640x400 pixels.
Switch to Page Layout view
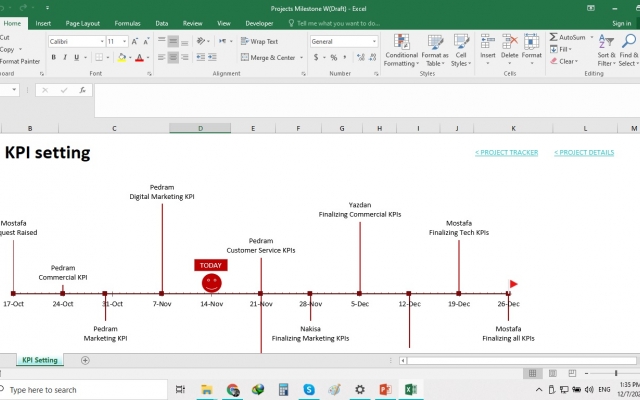[553, 373]
